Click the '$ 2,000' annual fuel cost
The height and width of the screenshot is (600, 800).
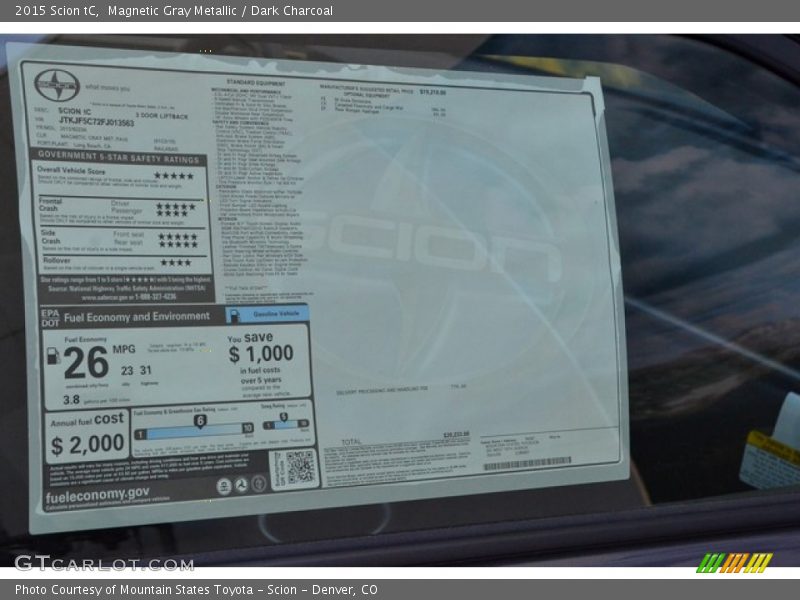[x=87, y=444]
